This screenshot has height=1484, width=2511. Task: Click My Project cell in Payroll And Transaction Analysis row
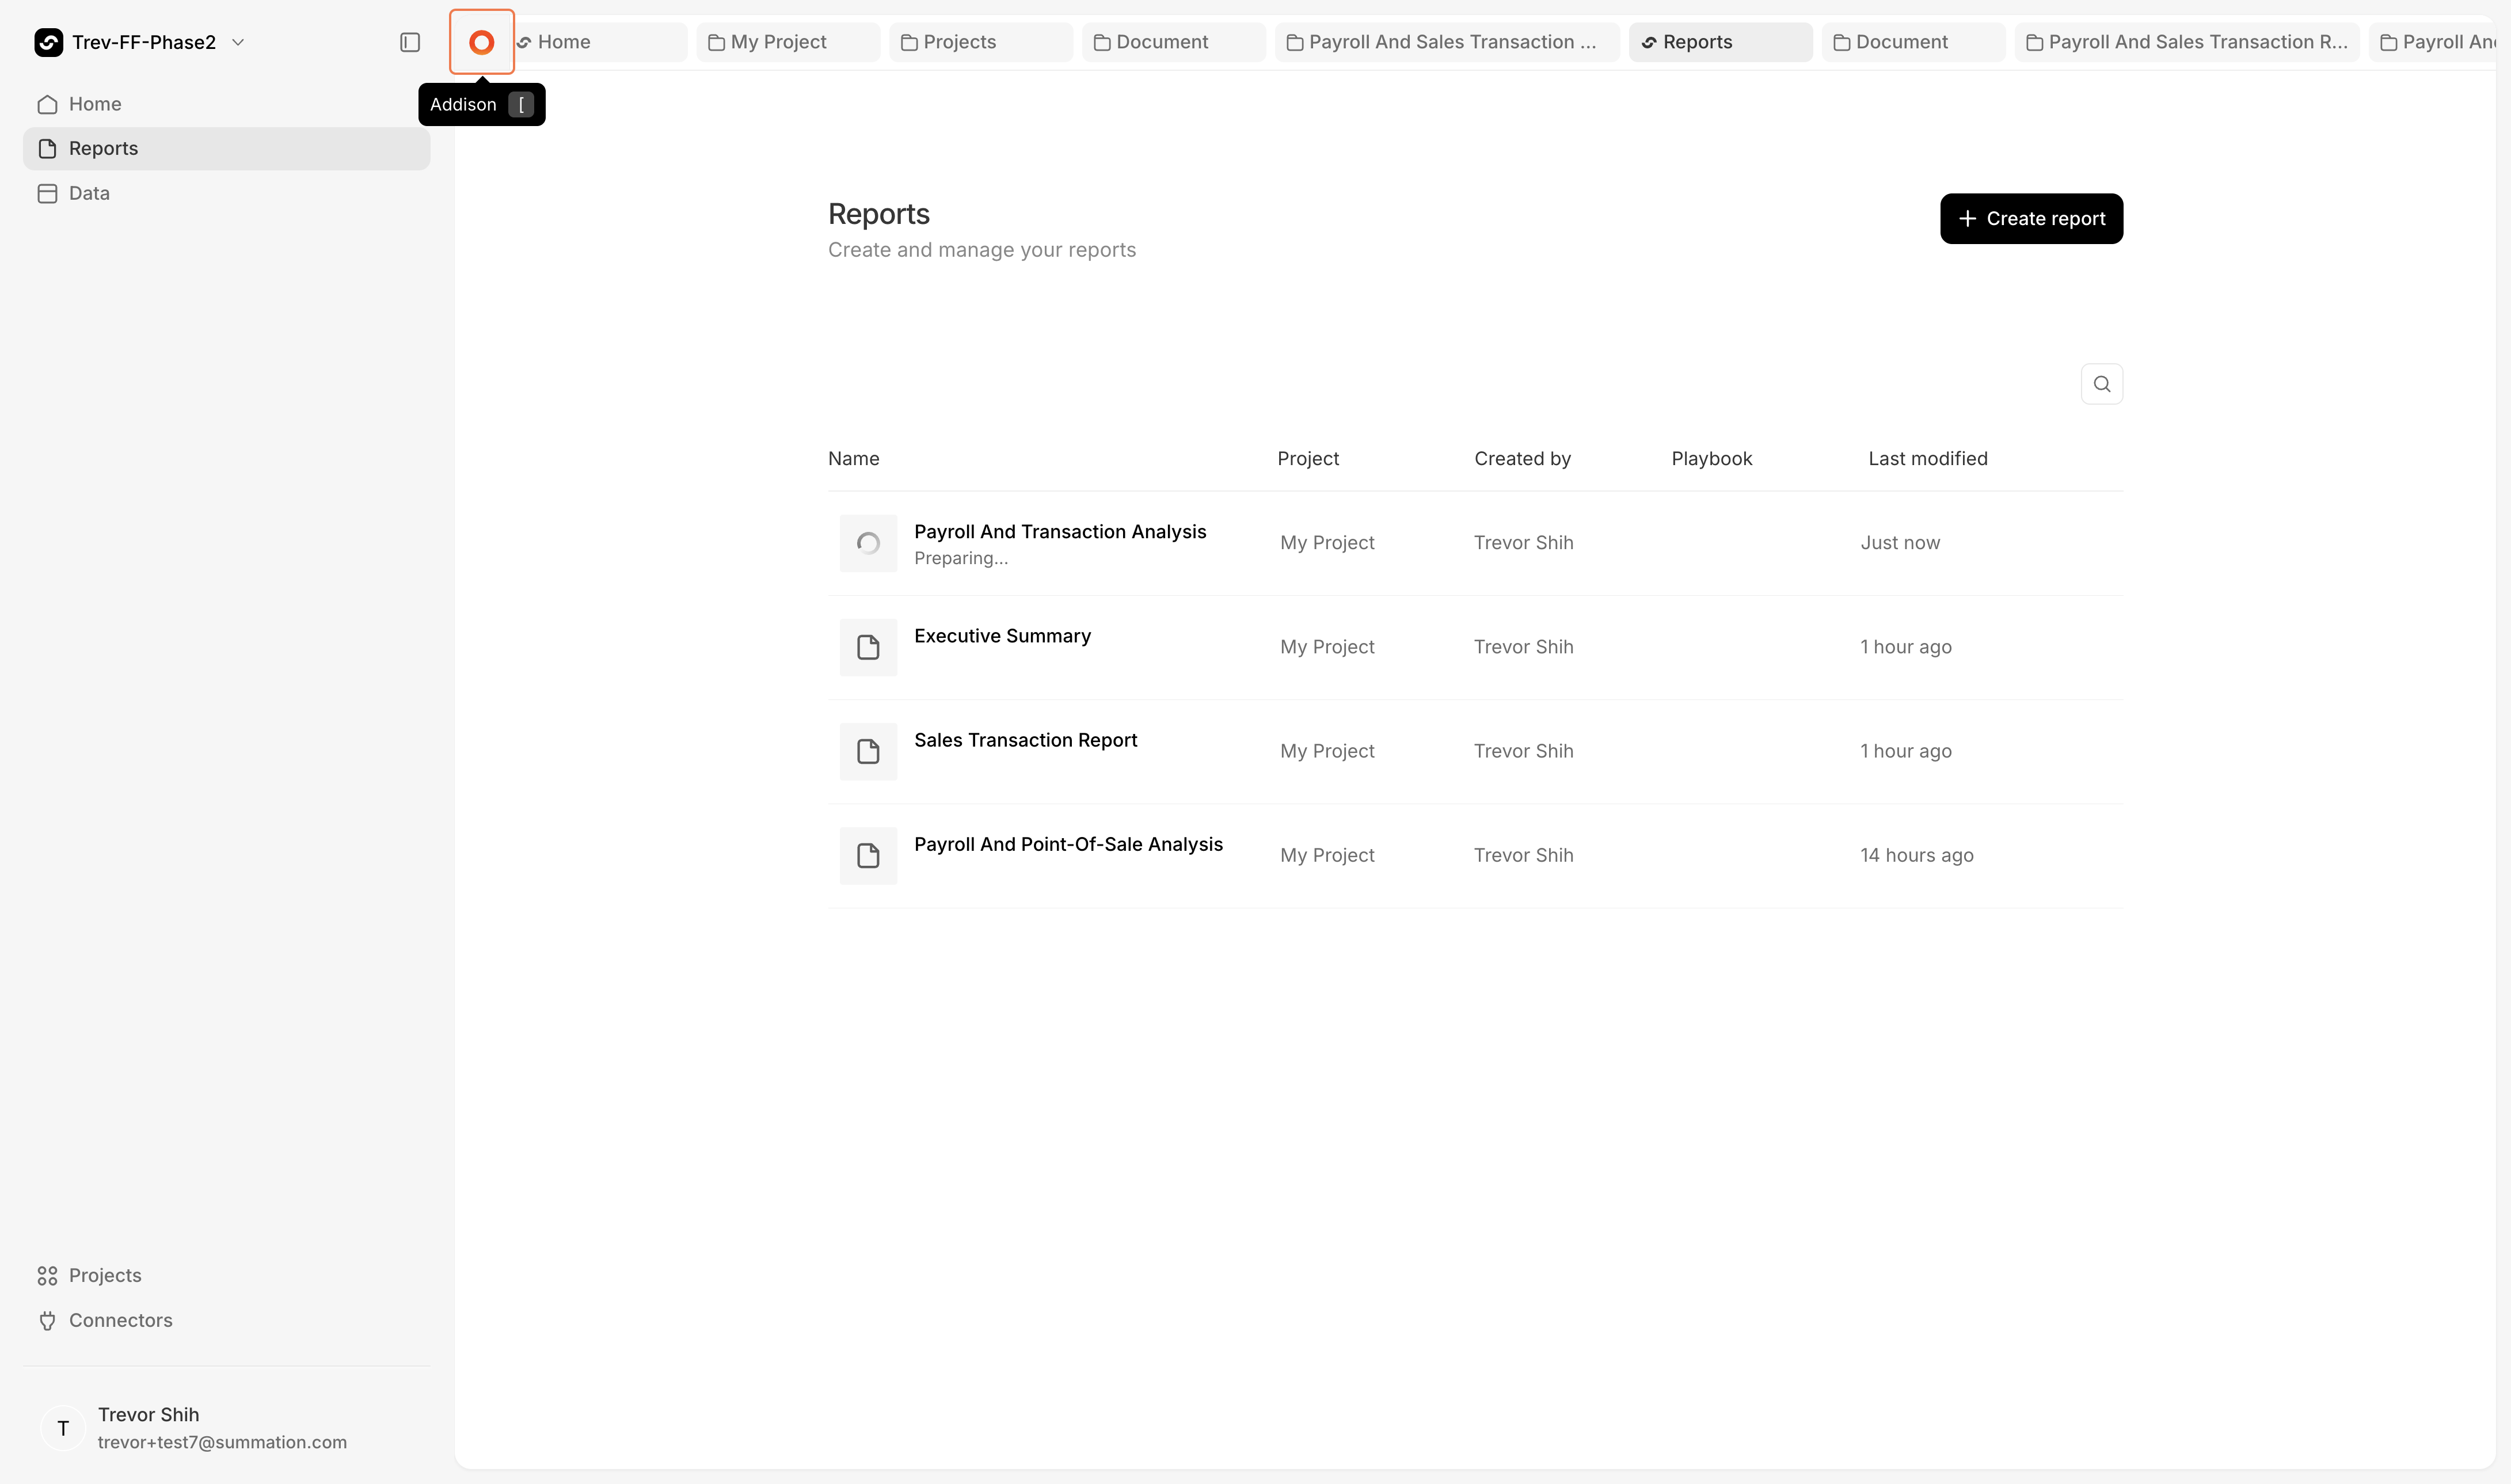pos(1327,543)
